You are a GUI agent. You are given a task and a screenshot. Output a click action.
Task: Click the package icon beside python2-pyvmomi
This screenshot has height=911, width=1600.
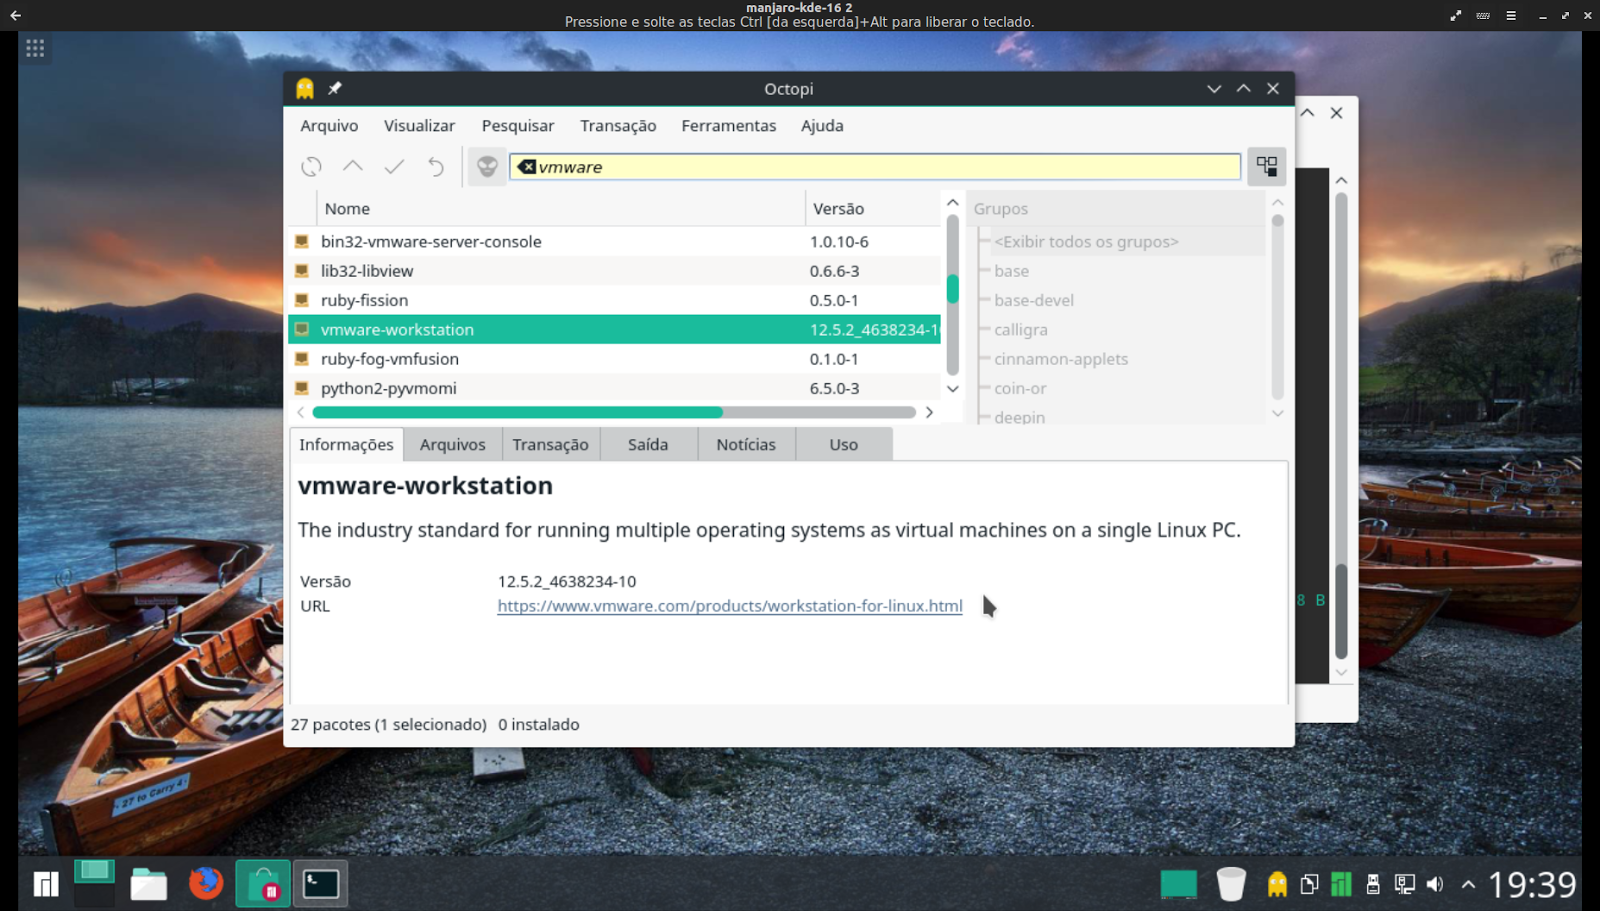(302, 388)
